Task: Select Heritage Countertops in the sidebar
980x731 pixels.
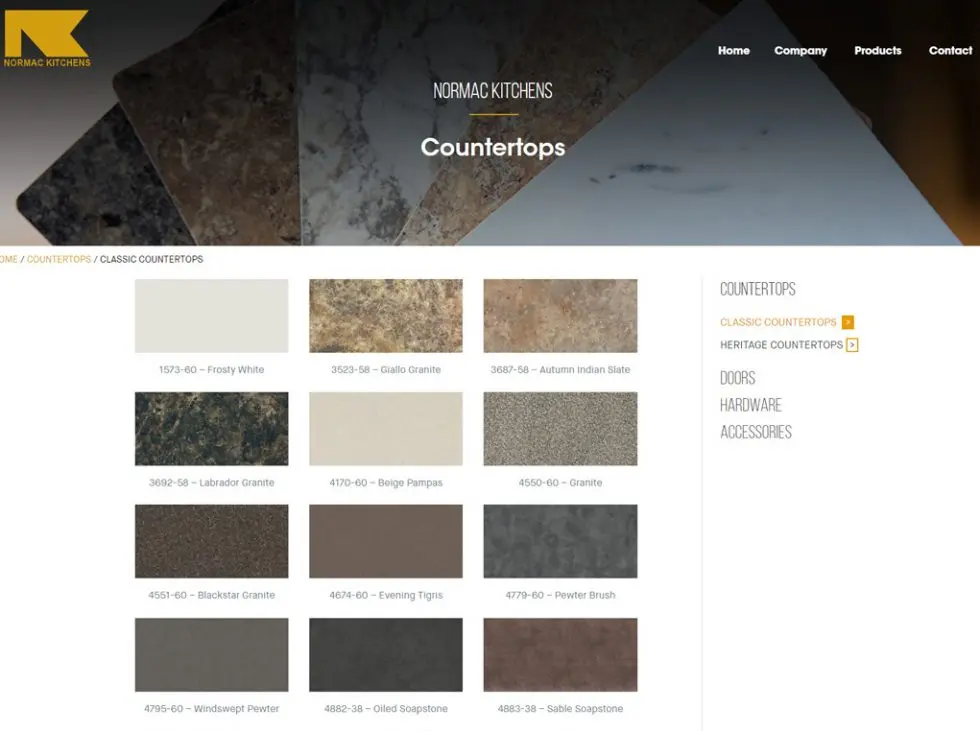Action: tap(781, 345)
